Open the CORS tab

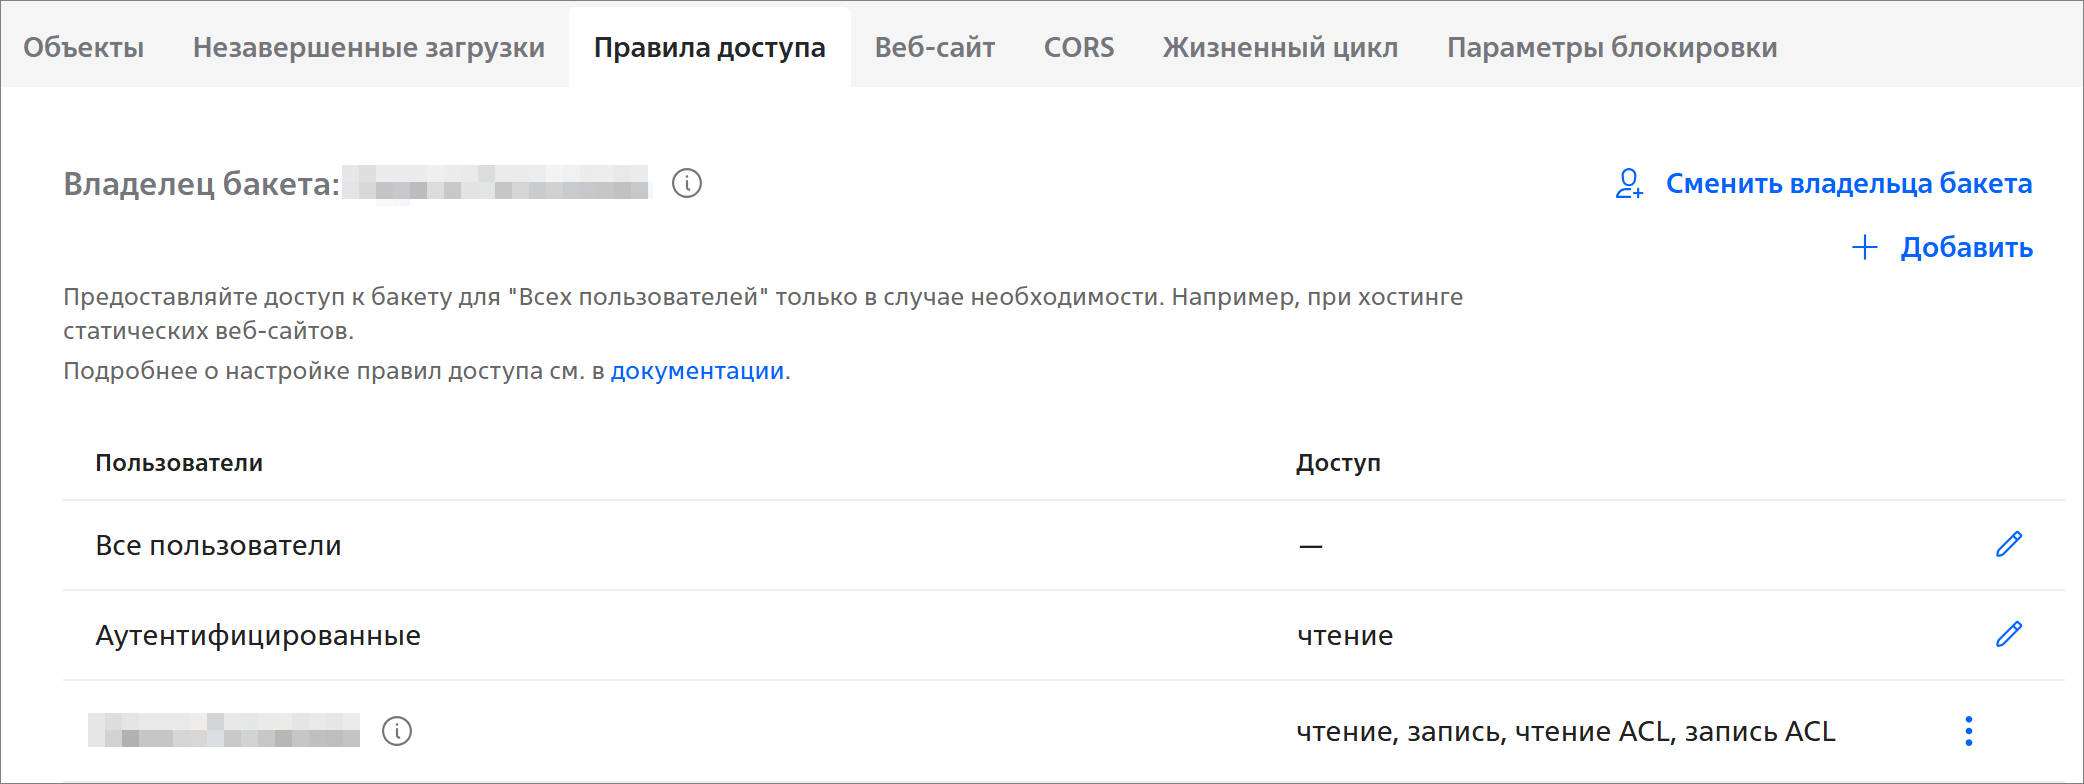[1079, 47]
